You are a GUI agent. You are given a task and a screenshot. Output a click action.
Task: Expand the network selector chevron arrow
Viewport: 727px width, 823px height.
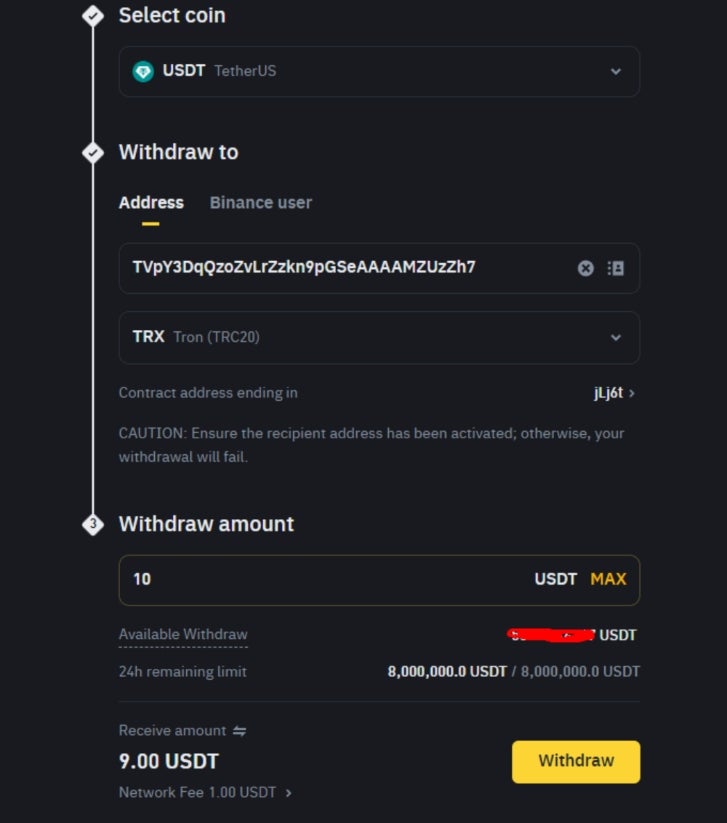click(616, 337)
